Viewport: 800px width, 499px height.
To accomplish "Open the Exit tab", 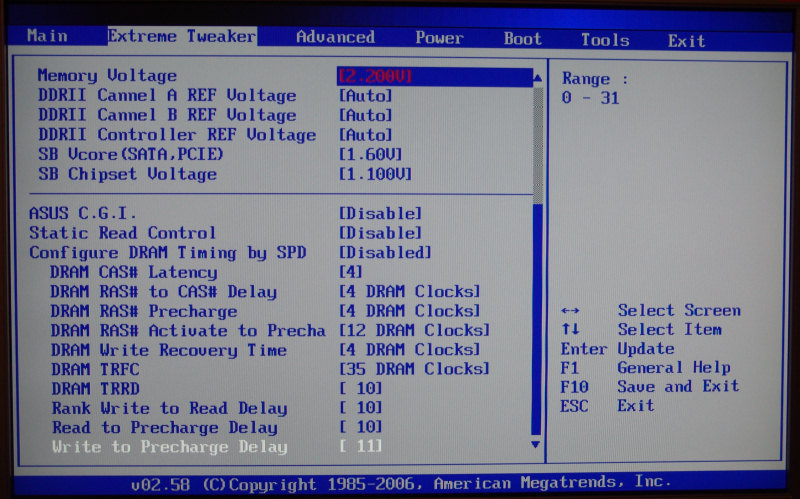I will tap(686, 41).
